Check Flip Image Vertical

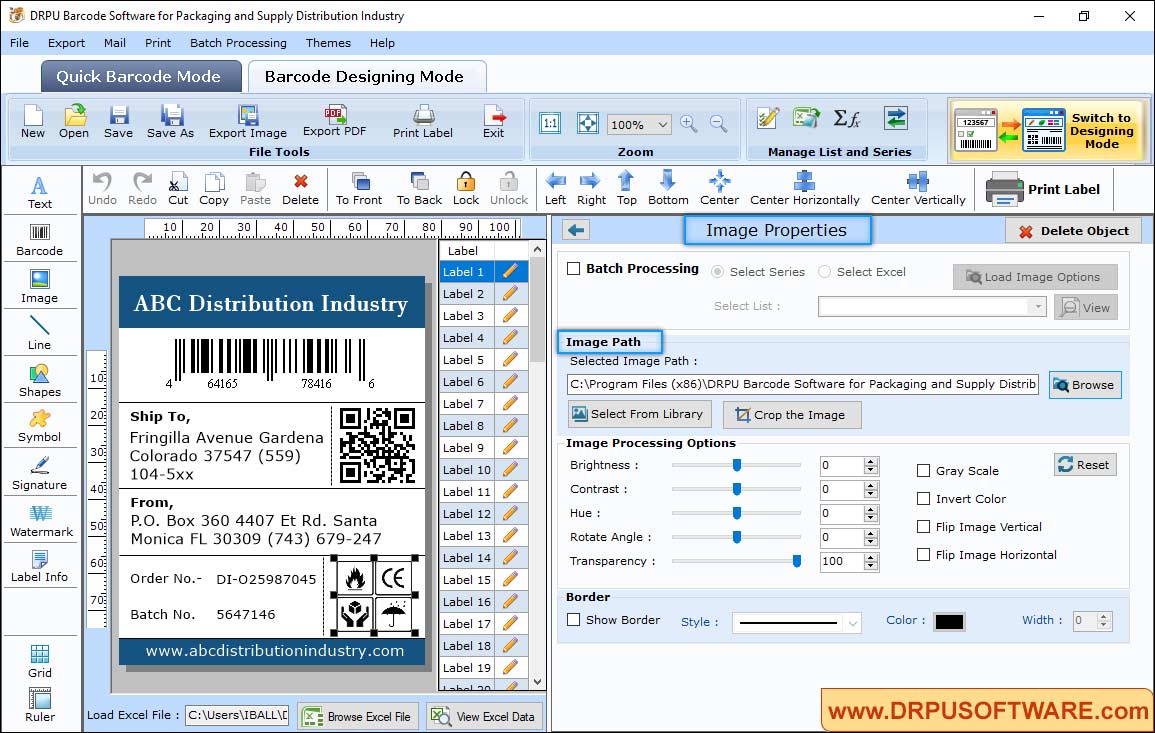pos(923,527)
